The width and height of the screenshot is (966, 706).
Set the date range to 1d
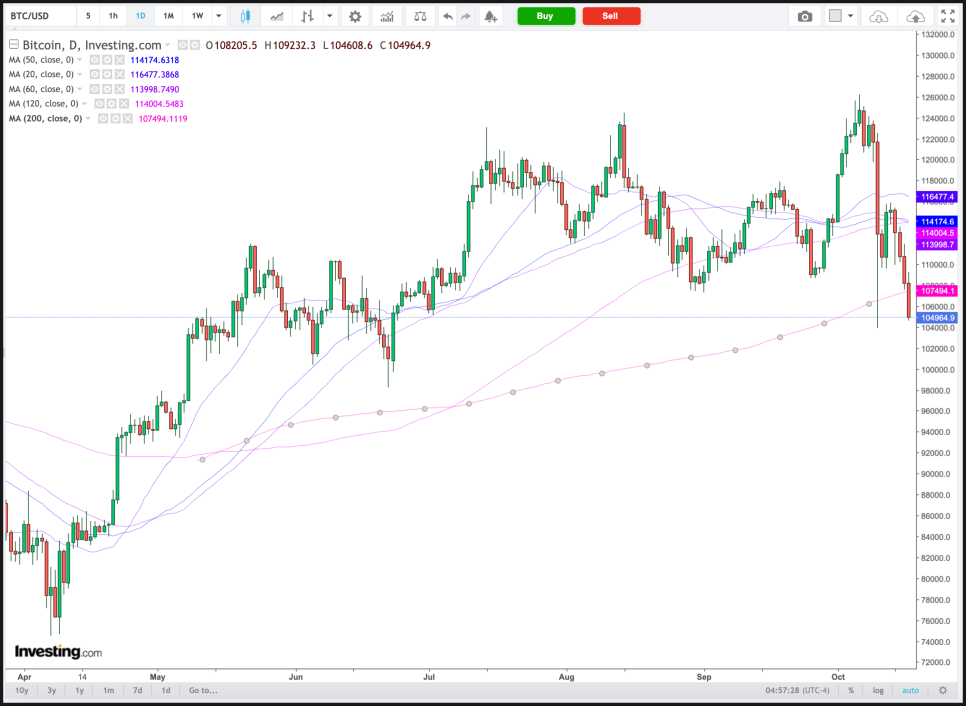pyautogui.click(x=166, y=690)
